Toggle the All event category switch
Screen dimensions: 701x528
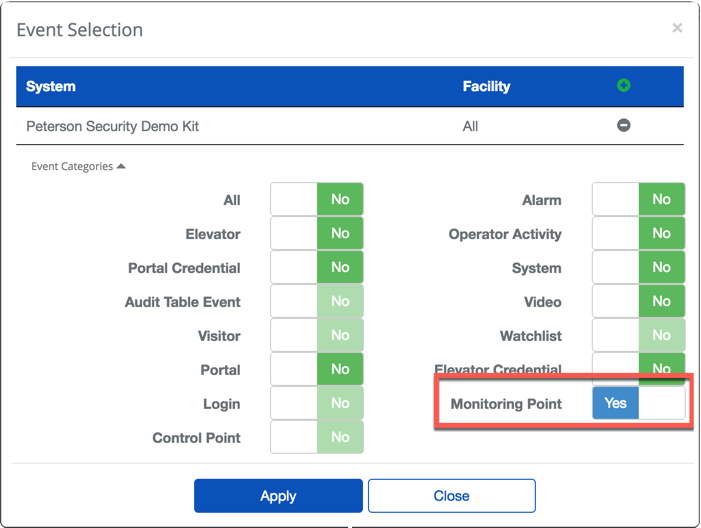[317, 200]
